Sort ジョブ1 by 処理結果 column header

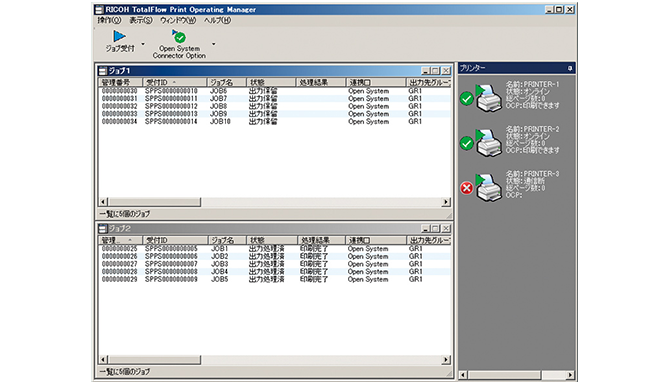[x=320, y=82]
